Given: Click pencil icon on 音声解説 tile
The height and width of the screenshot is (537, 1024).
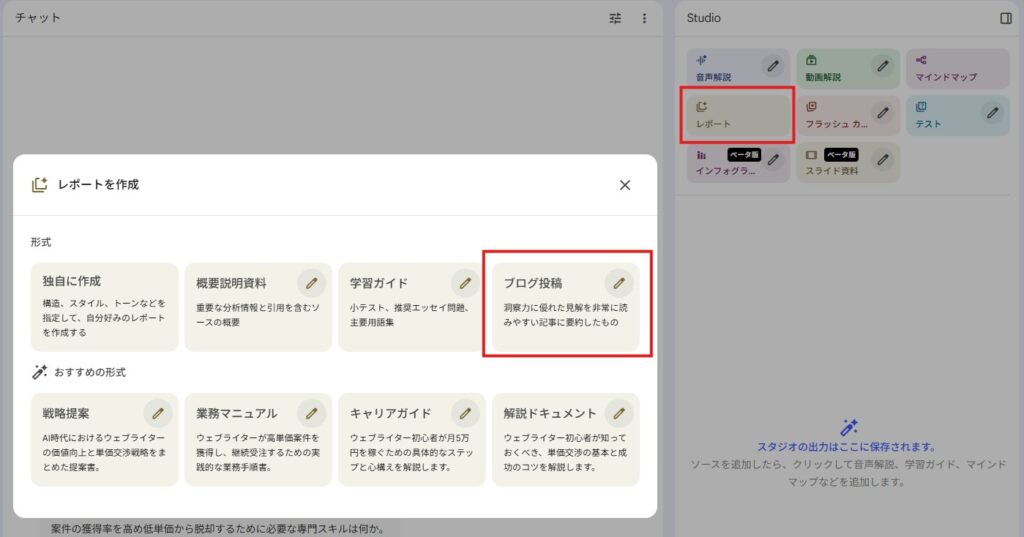Looking at the screenshot, I should coord(772,66).
